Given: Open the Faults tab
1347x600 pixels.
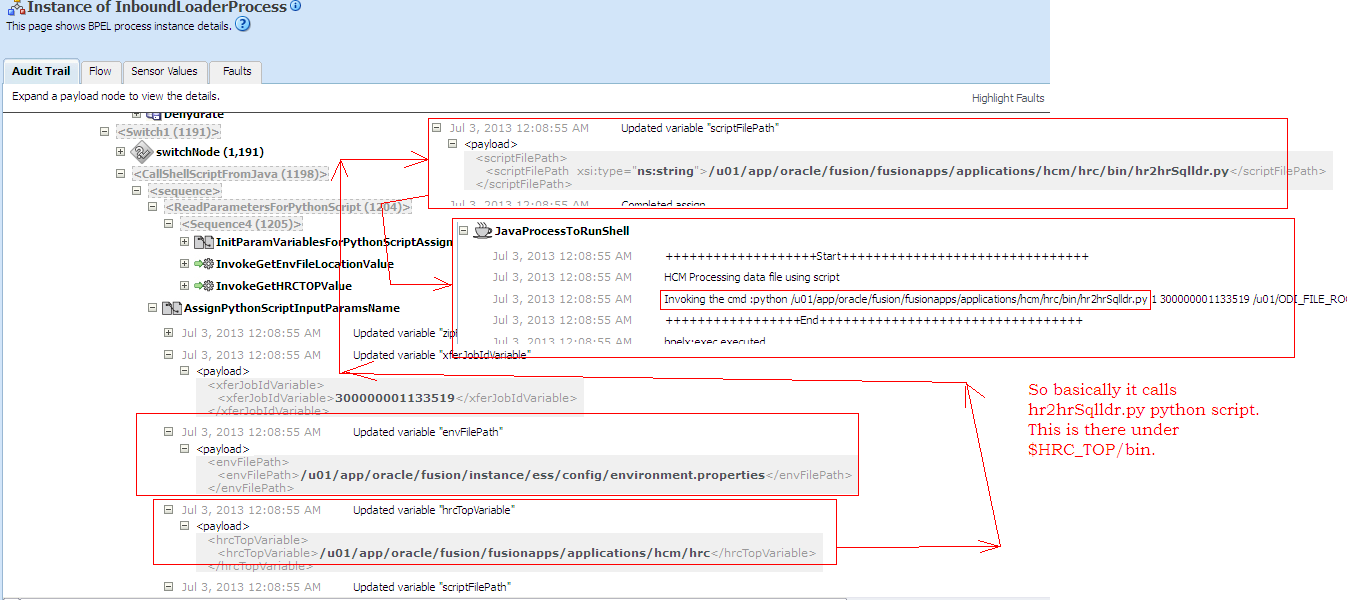Looking at the screenshot, I should coord(235,71).
